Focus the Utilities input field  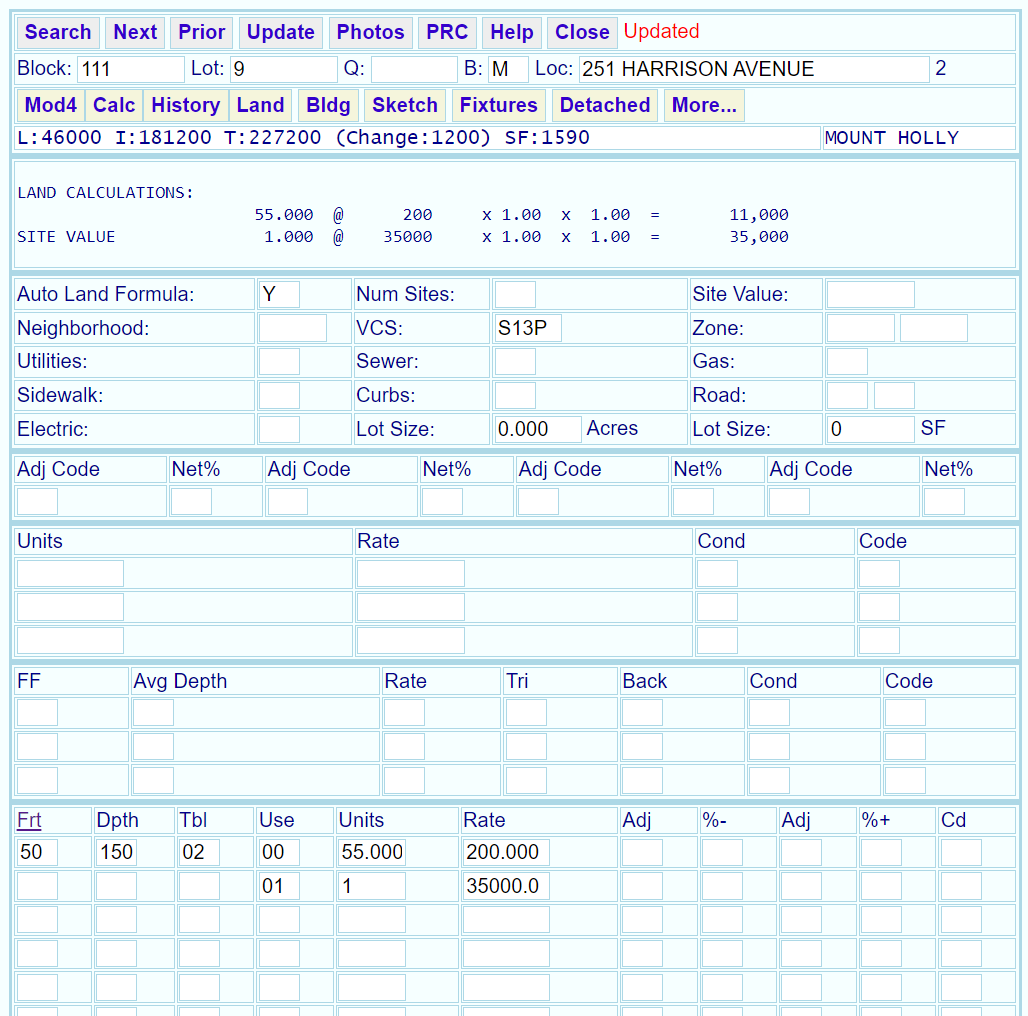279,362
